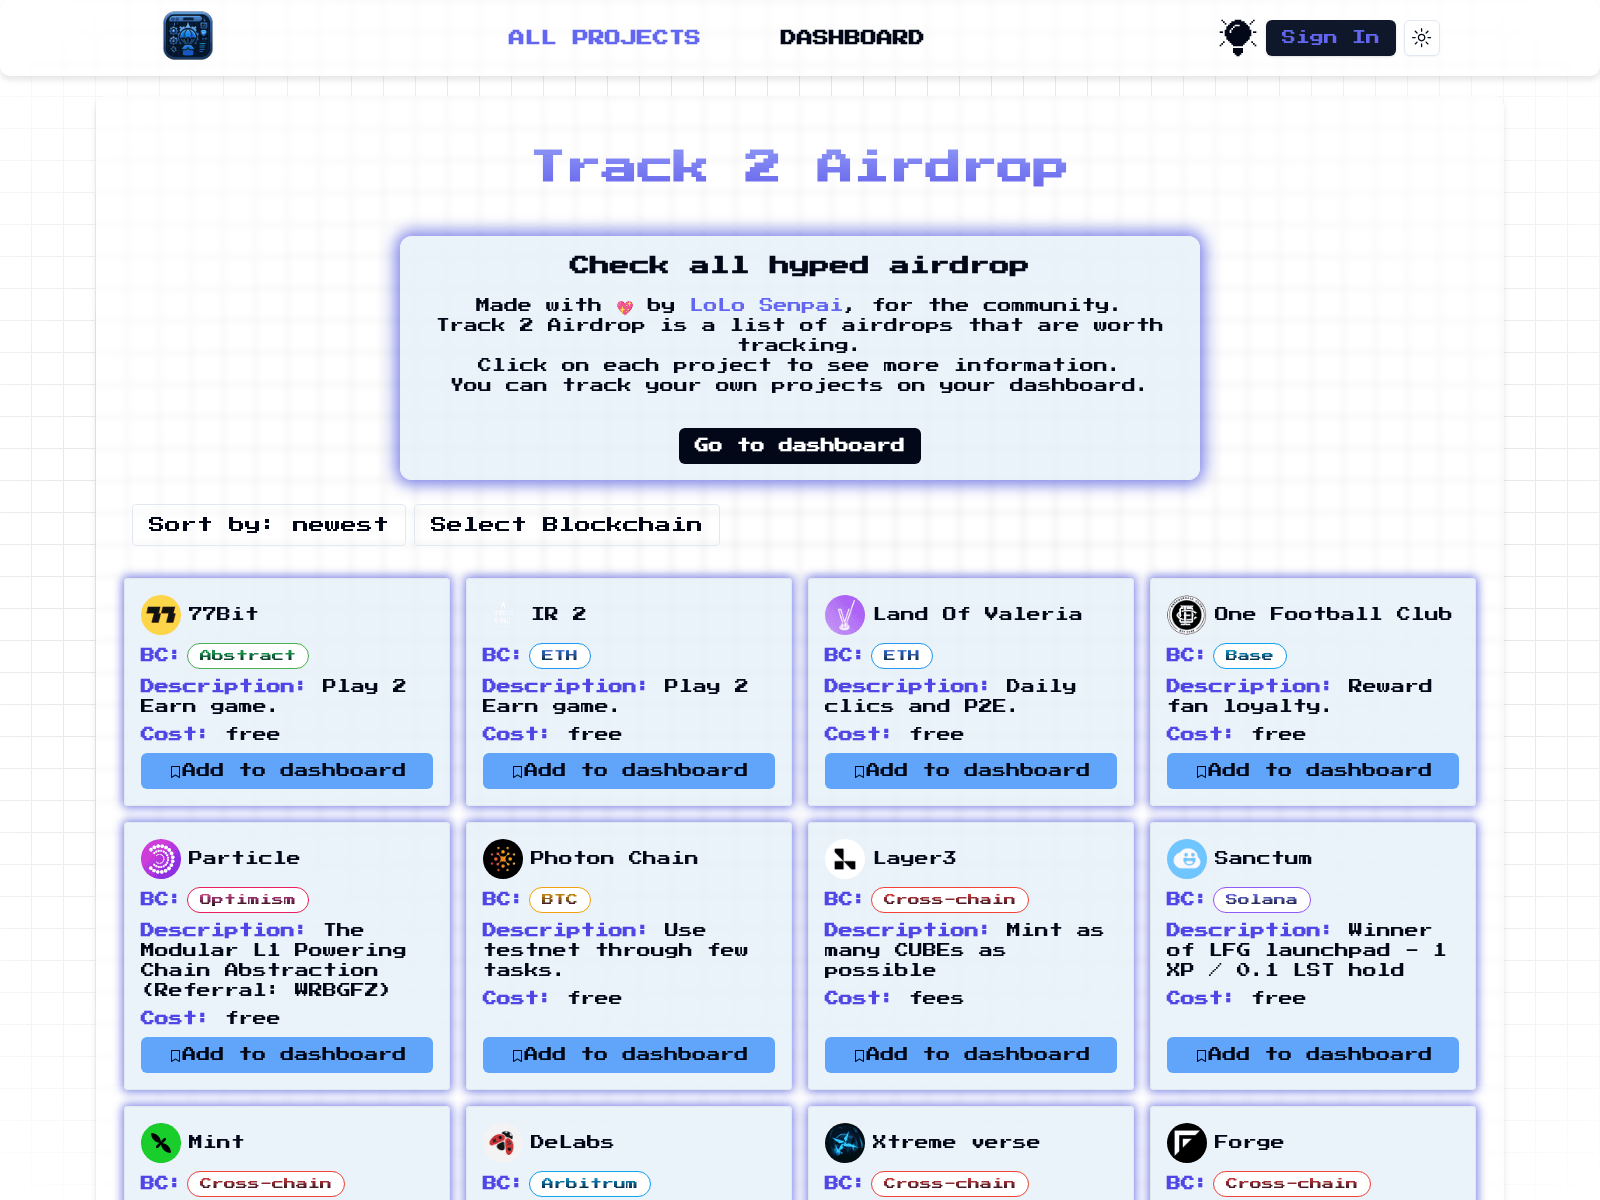The image size is (1600, 1200).
Task: Switch to the DASHBOARD tab
Action: [851, 37]
